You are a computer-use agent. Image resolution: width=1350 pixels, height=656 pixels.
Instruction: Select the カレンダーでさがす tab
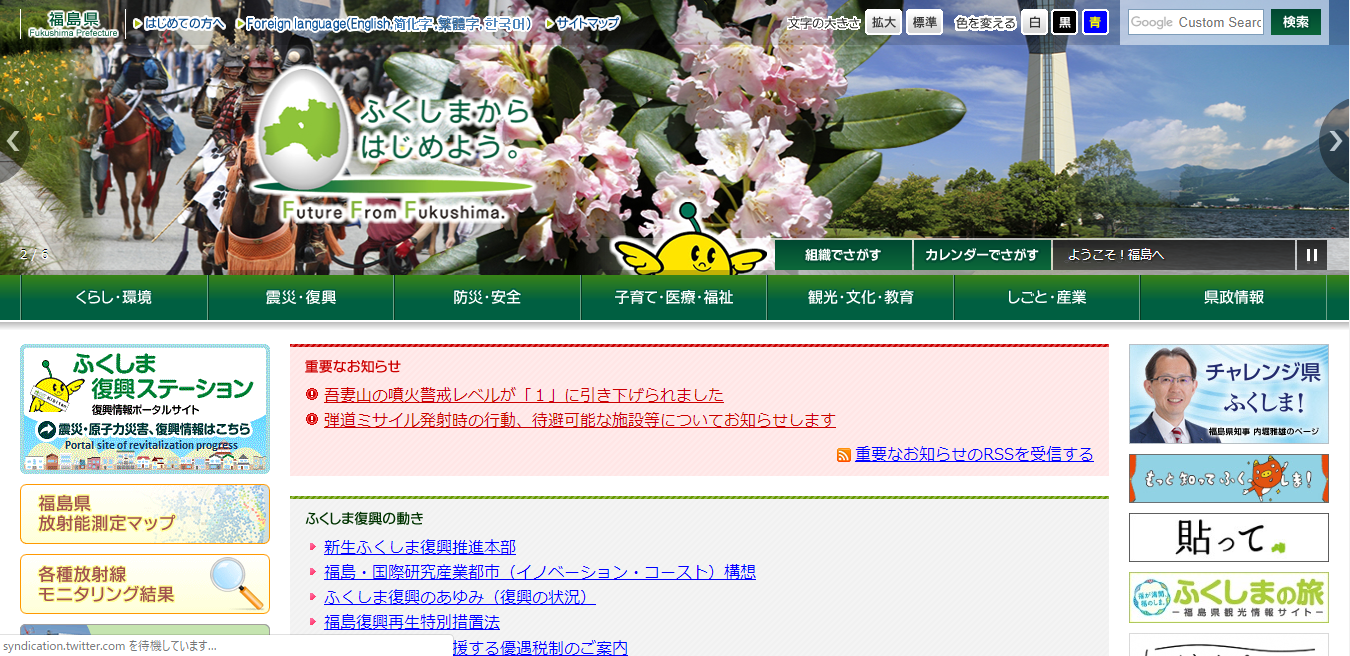click(x=981, y=255)
